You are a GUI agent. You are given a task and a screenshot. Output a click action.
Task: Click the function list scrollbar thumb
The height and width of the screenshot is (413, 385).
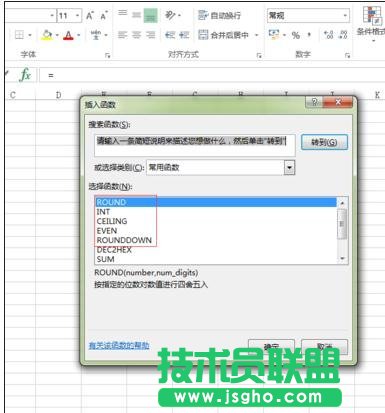342,224
